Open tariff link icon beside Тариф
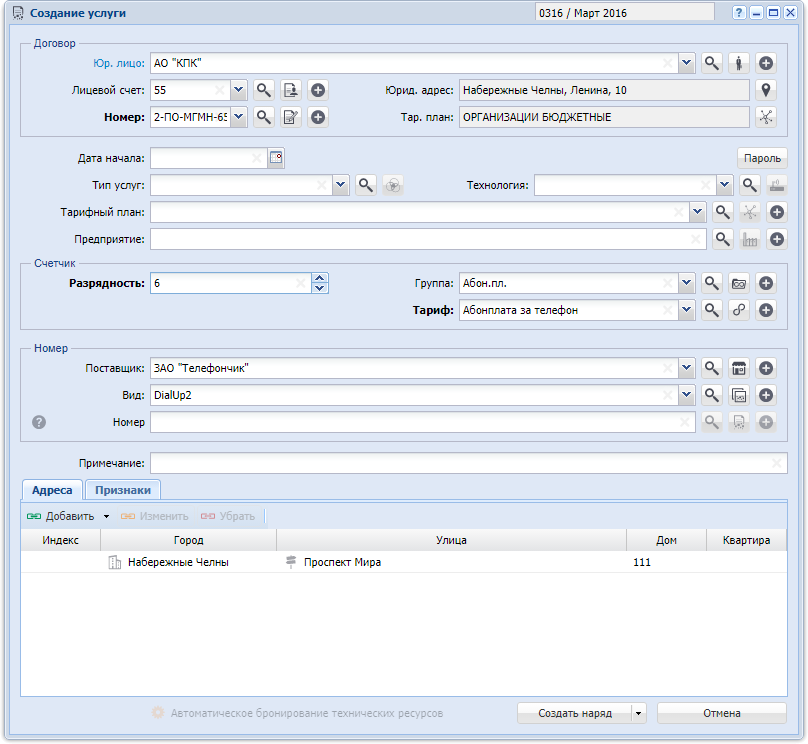808x744 pixels. tap(739, 310)
